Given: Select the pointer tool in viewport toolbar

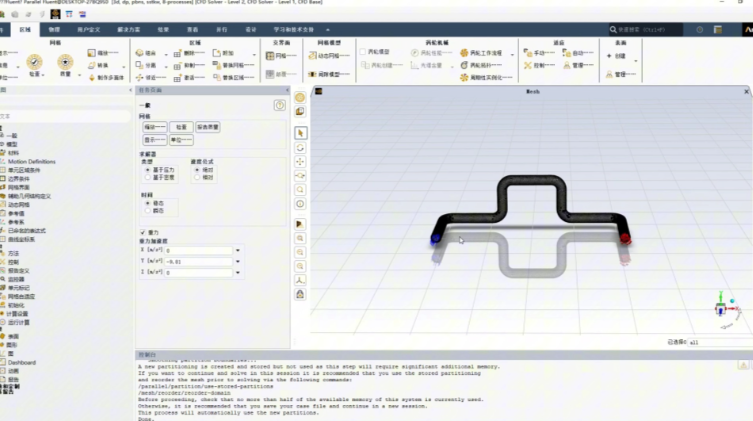Looking at the screenshot, I should (x=300, y=133).
